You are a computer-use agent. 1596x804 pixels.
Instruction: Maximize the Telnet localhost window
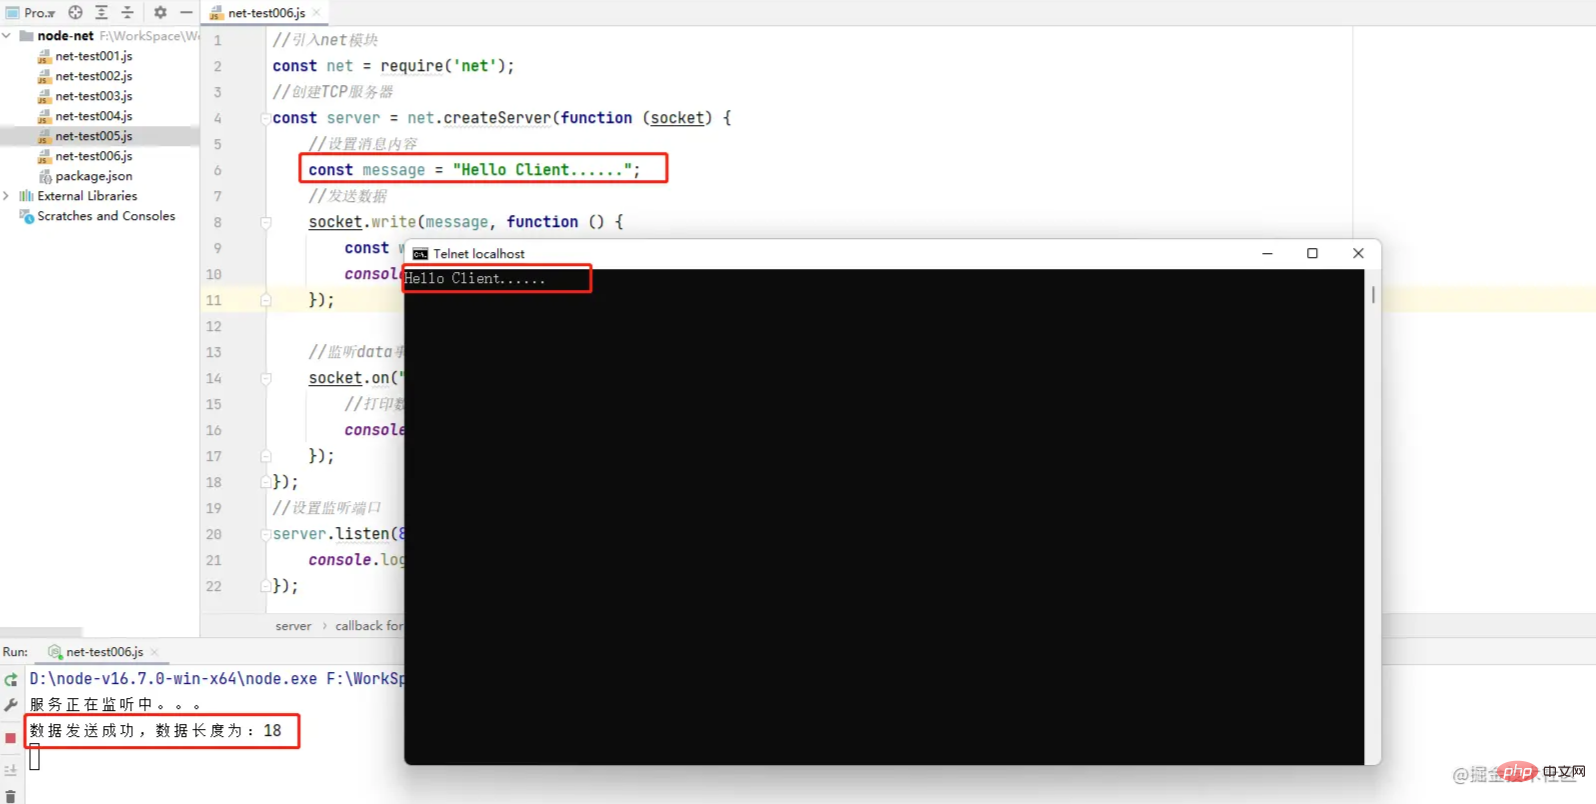pyautogui.click(x=1312, y=254)
